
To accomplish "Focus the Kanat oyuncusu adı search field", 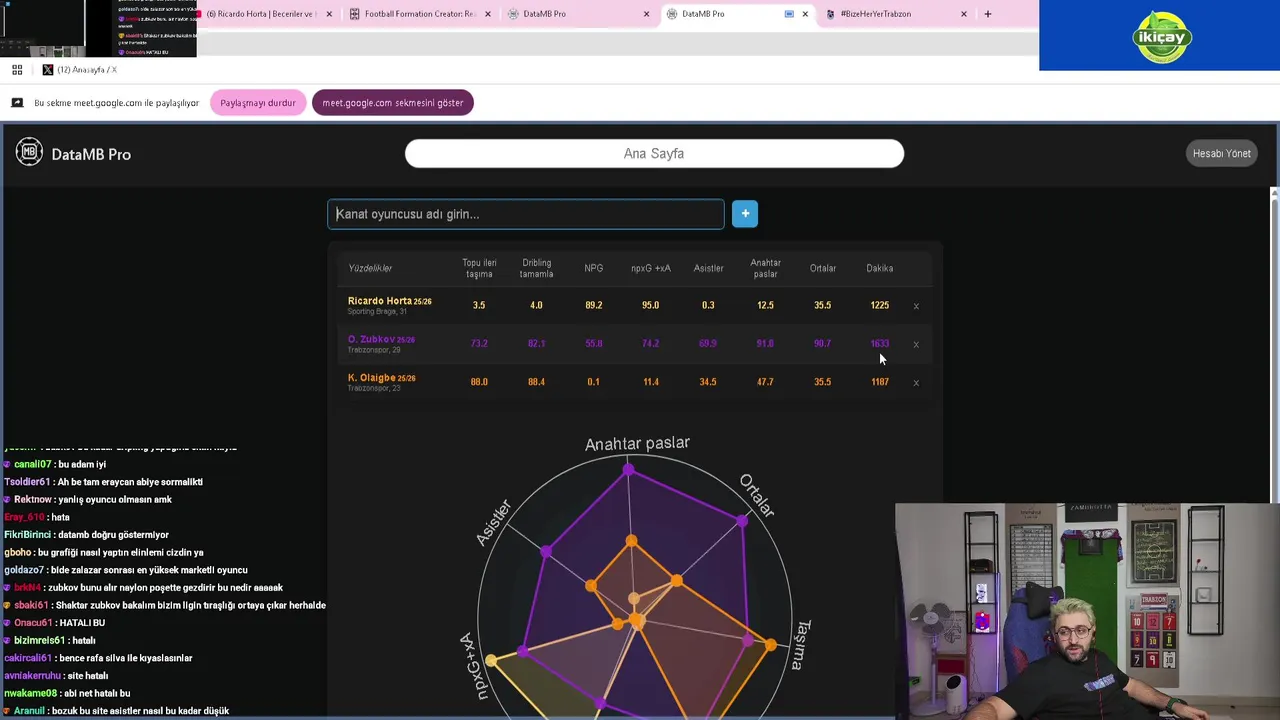I will 526,214.
